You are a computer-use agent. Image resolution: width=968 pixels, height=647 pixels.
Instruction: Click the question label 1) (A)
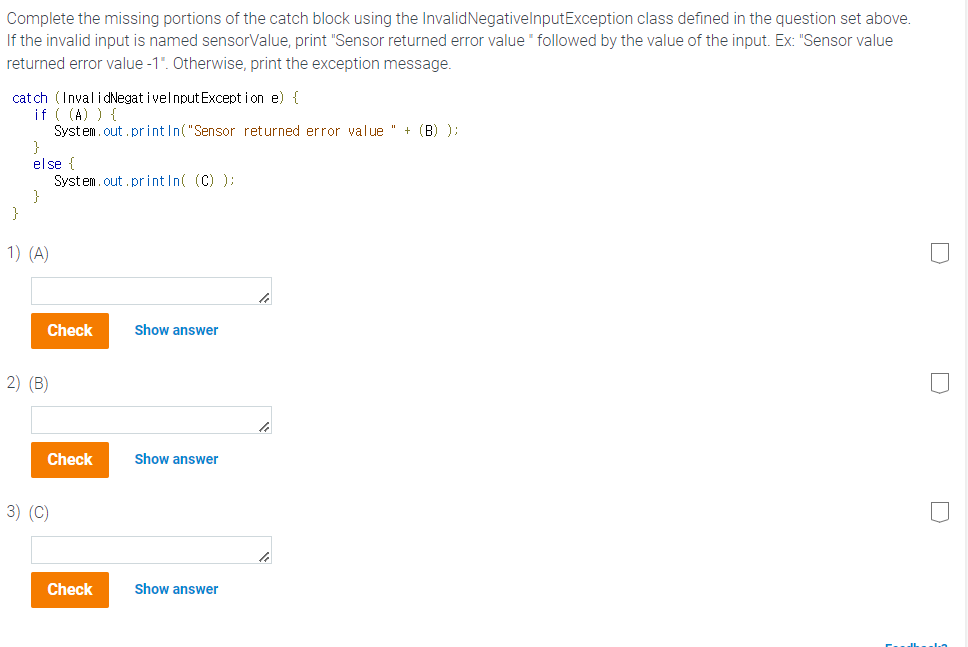[26, 253]
